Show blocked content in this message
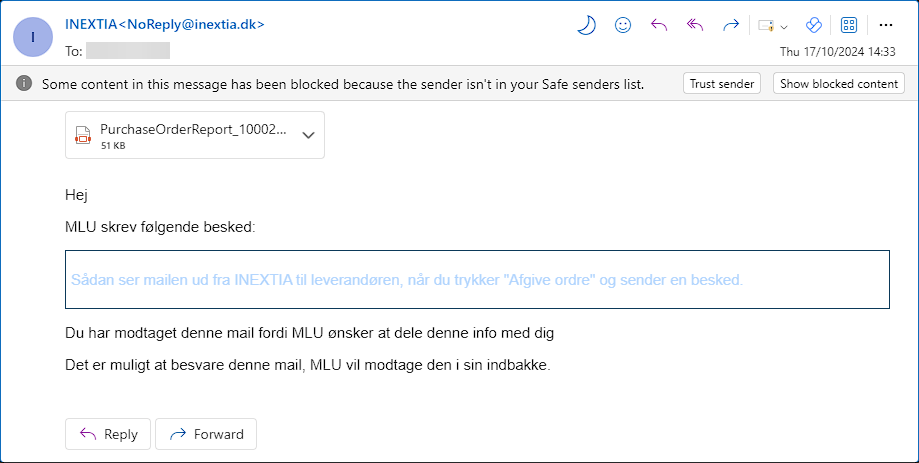 (839, 83)
